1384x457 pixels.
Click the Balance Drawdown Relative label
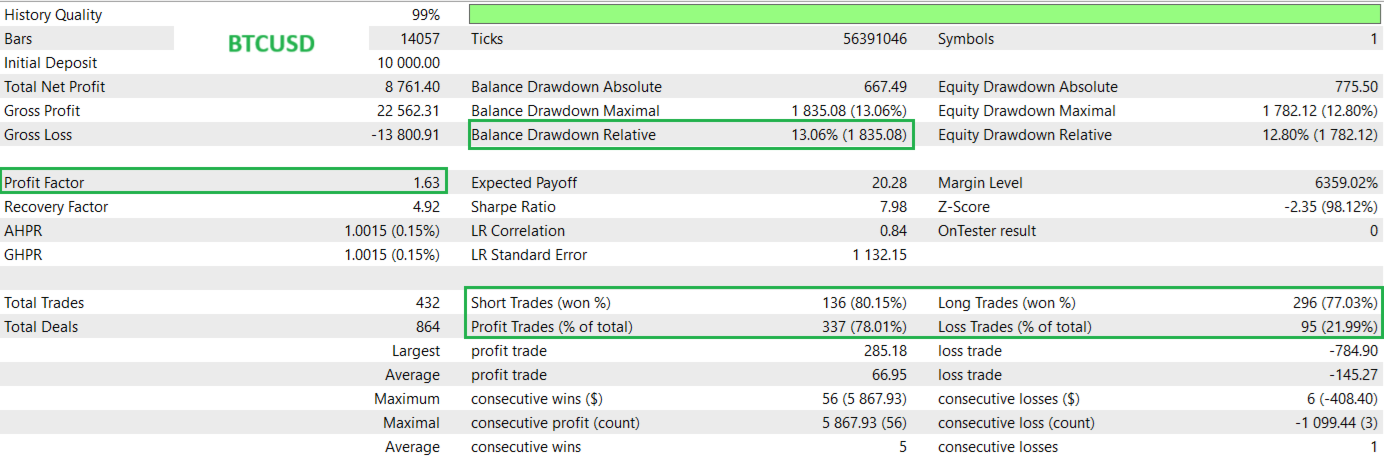click(563, 135)
